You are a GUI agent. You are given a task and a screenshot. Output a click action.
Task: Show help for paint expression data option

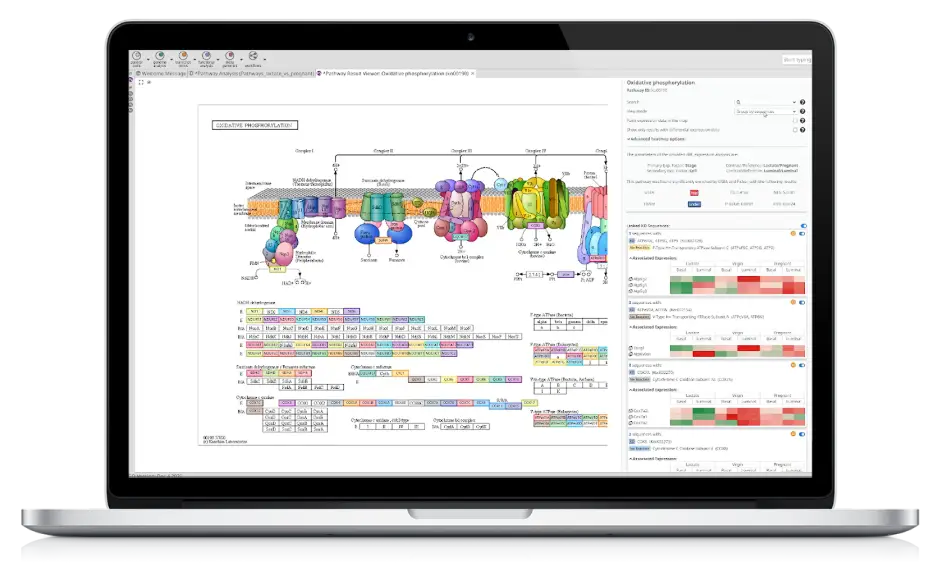802,121
